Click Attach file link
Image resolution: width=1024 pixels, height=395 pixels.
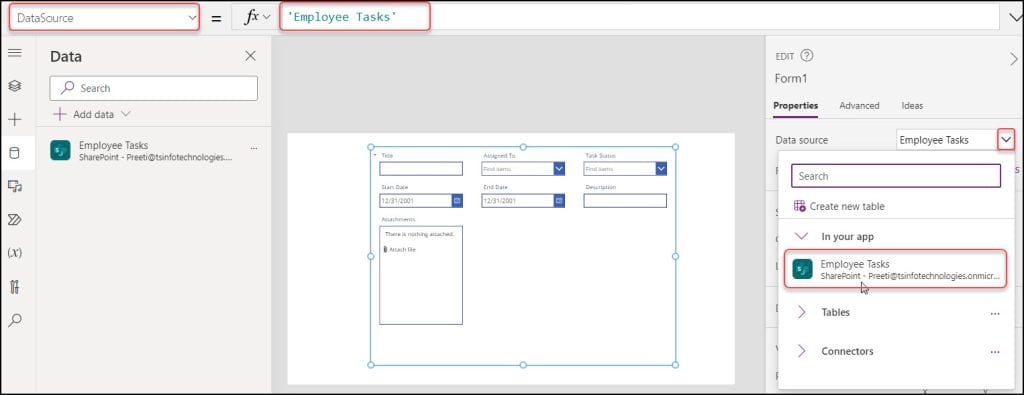click(x=400, y=249)
